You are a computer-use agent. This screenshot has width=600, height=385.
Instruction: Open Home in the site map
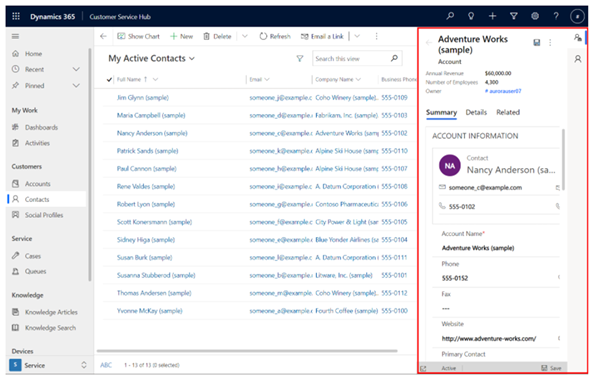click(x=33, y=54)
